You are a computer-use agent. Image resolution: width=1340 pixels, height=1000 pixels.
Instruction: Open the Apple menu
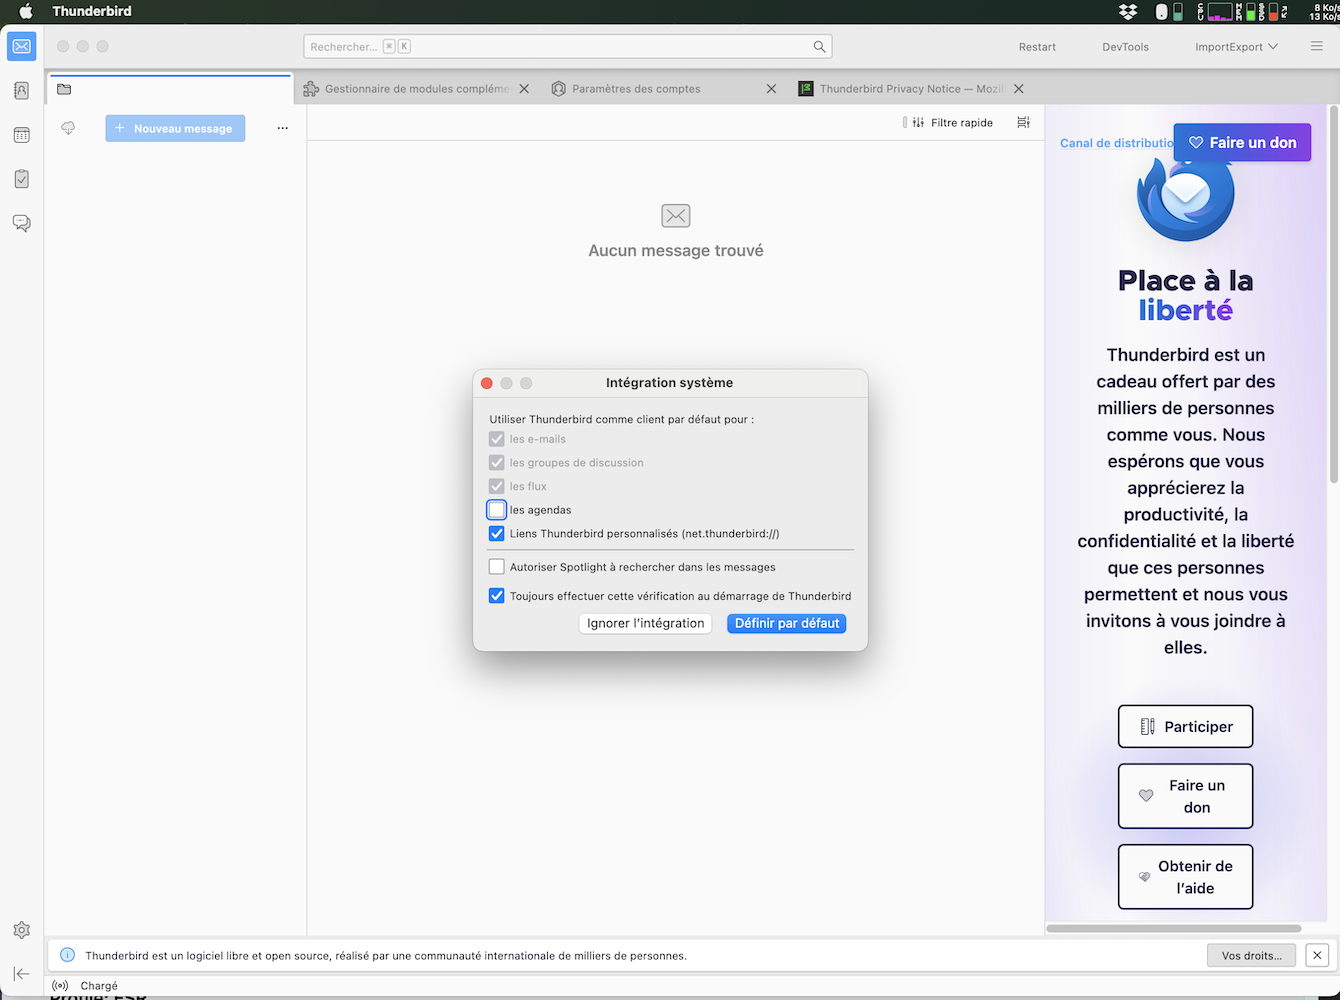(26, 12)
